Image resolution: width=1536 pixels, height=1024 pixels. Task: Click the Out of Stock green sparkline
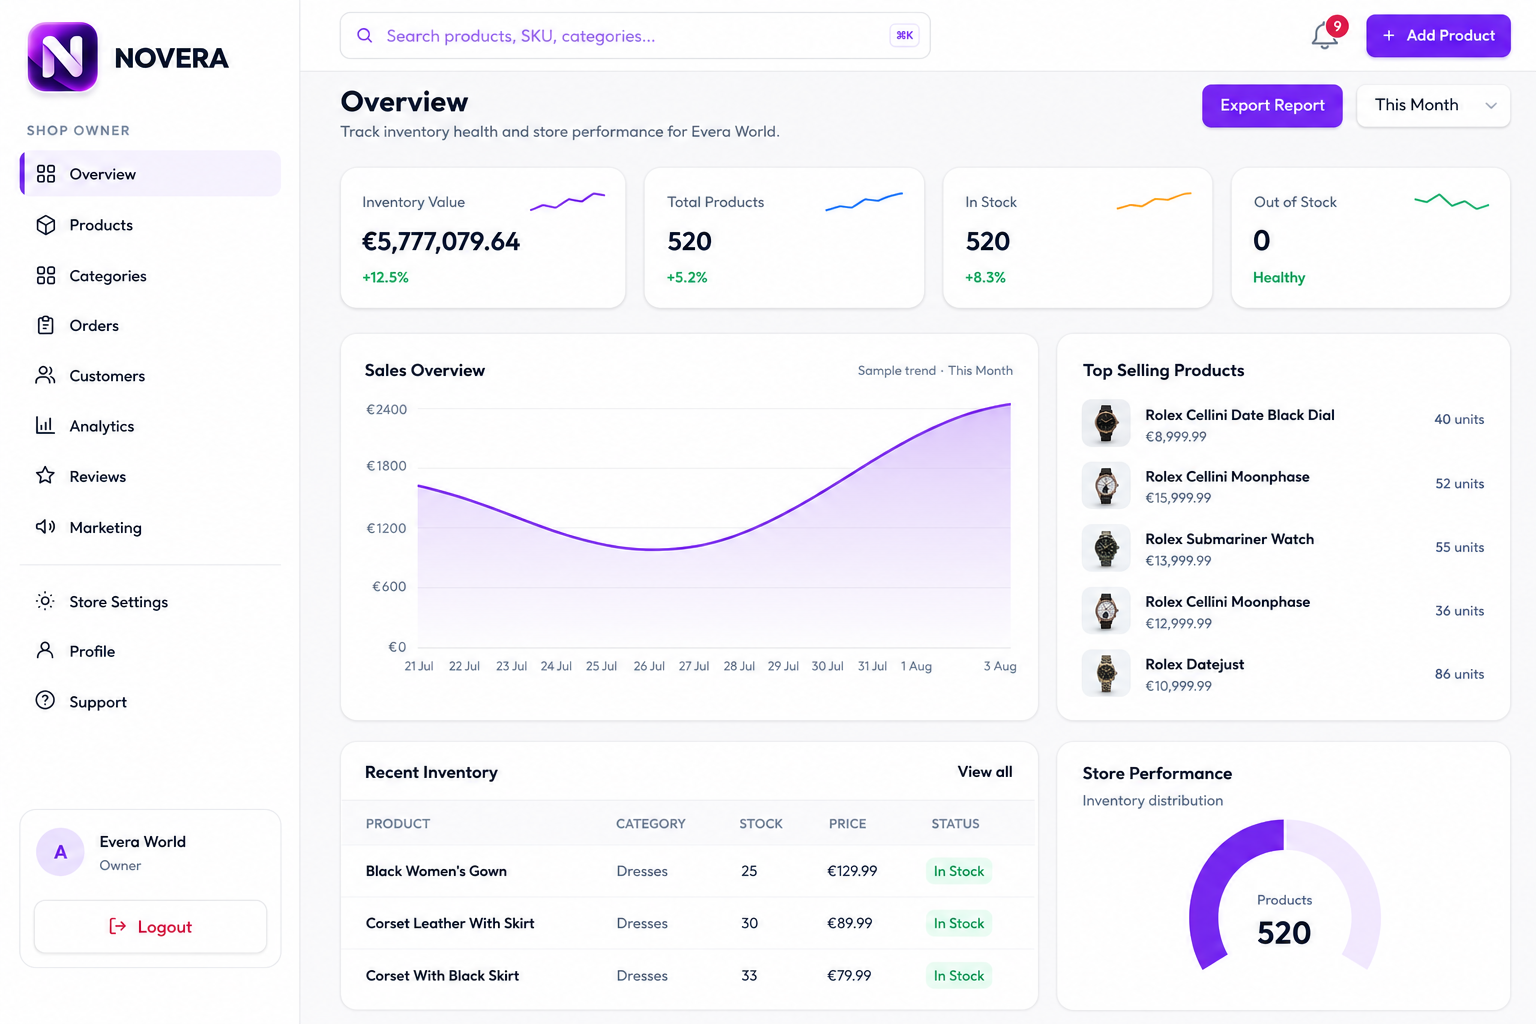1452,202
